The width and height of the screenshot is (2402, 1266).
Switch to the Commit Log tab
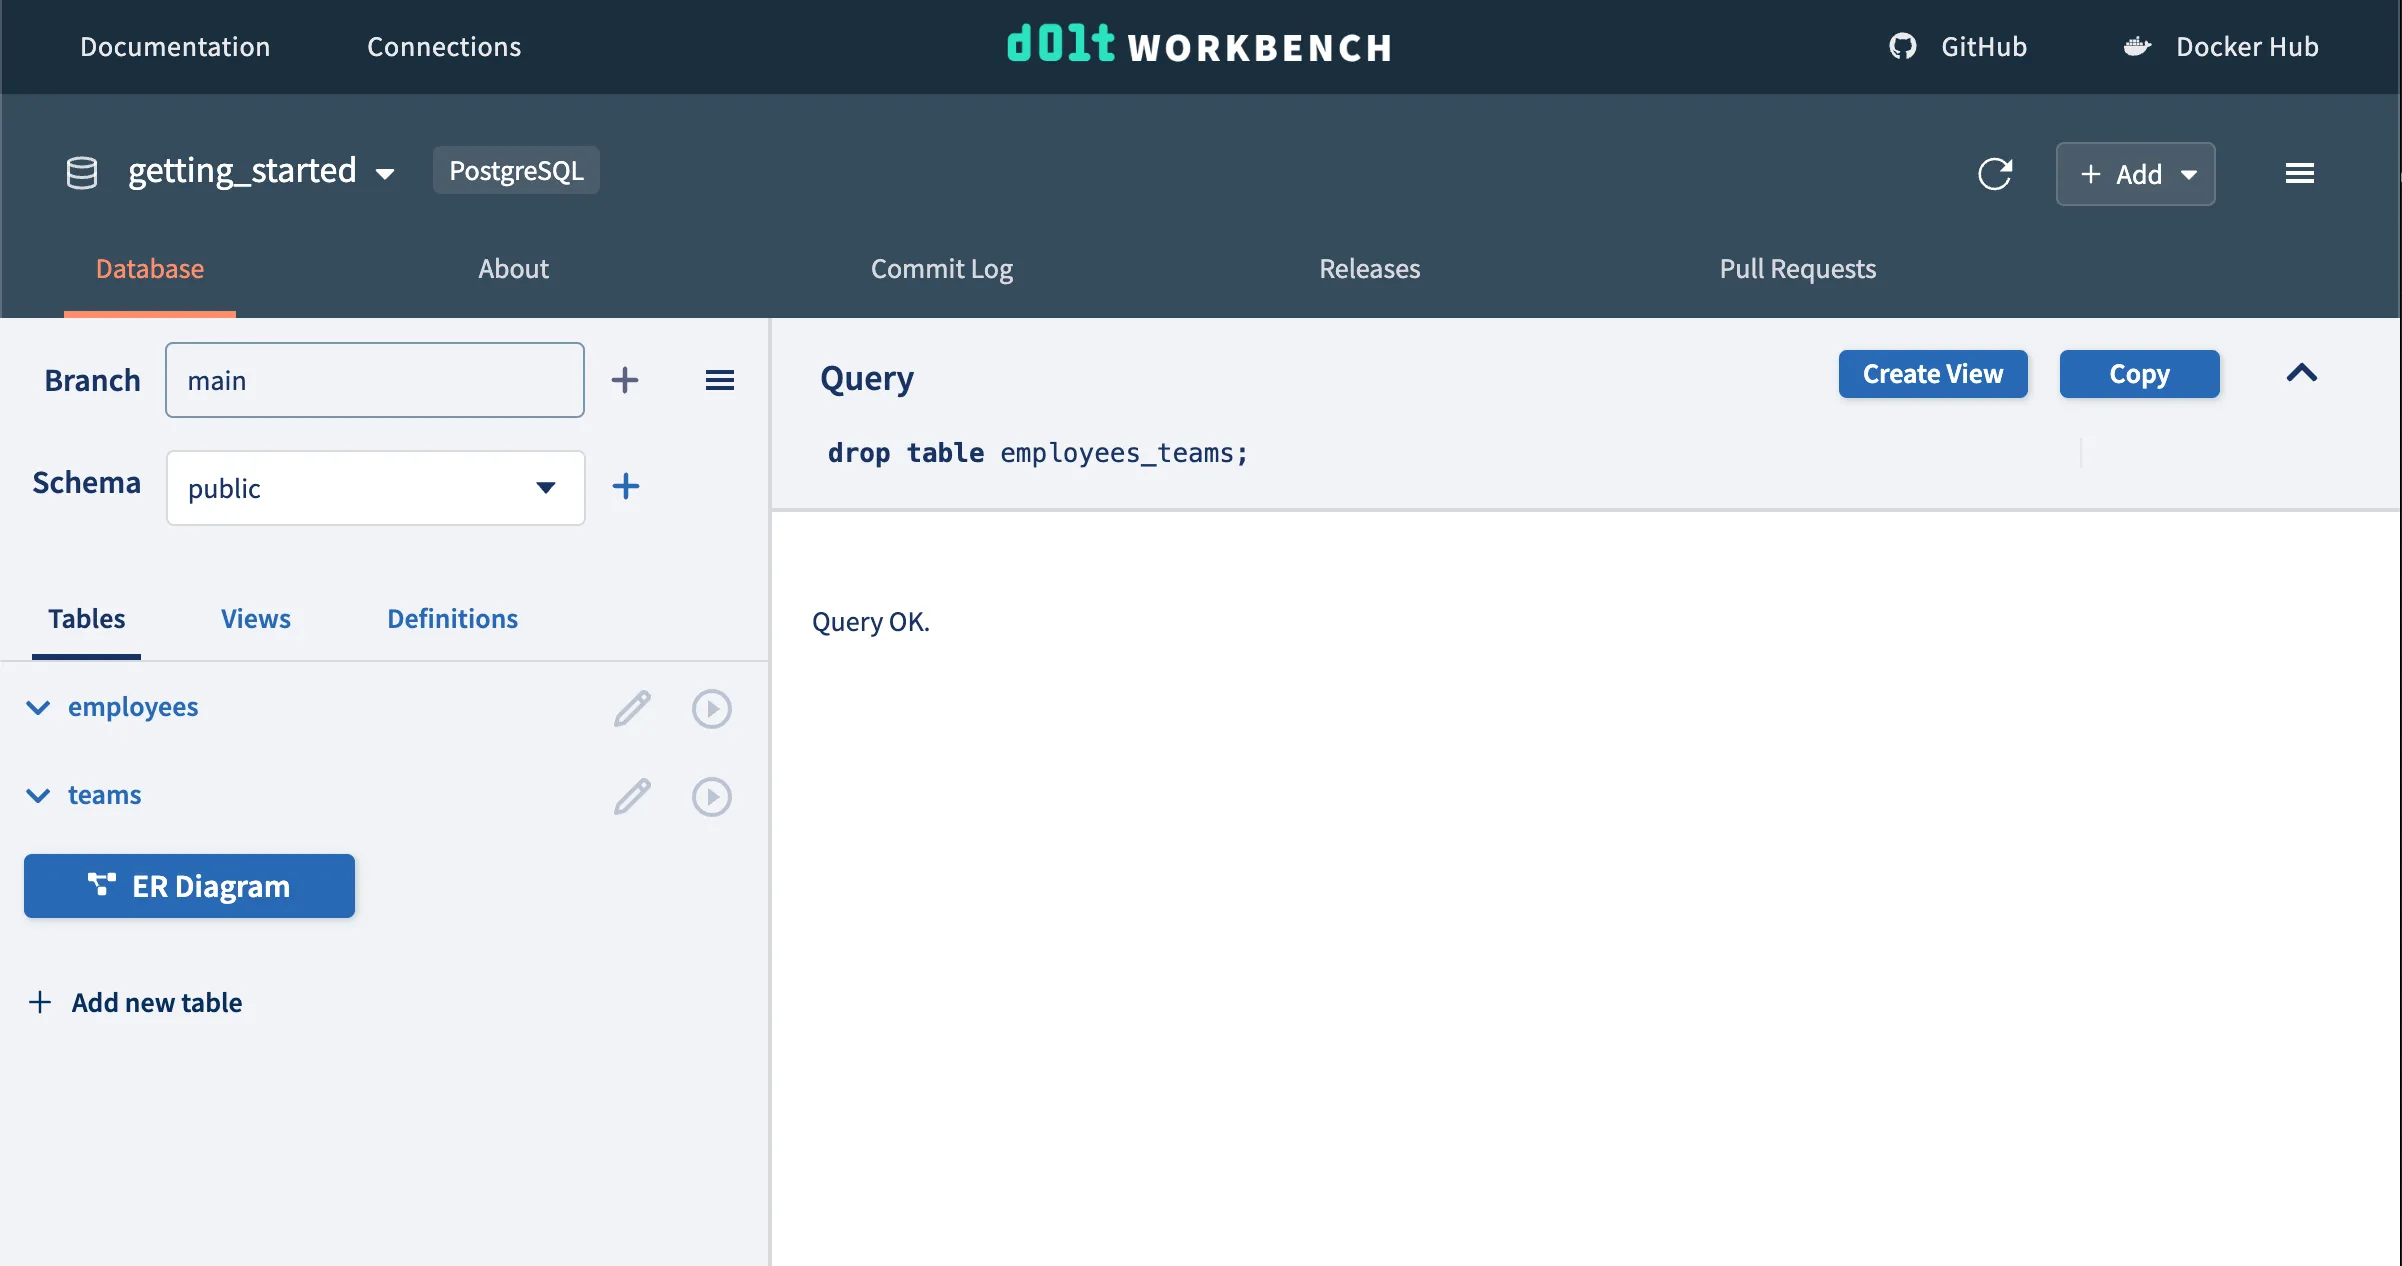(941, 269)
